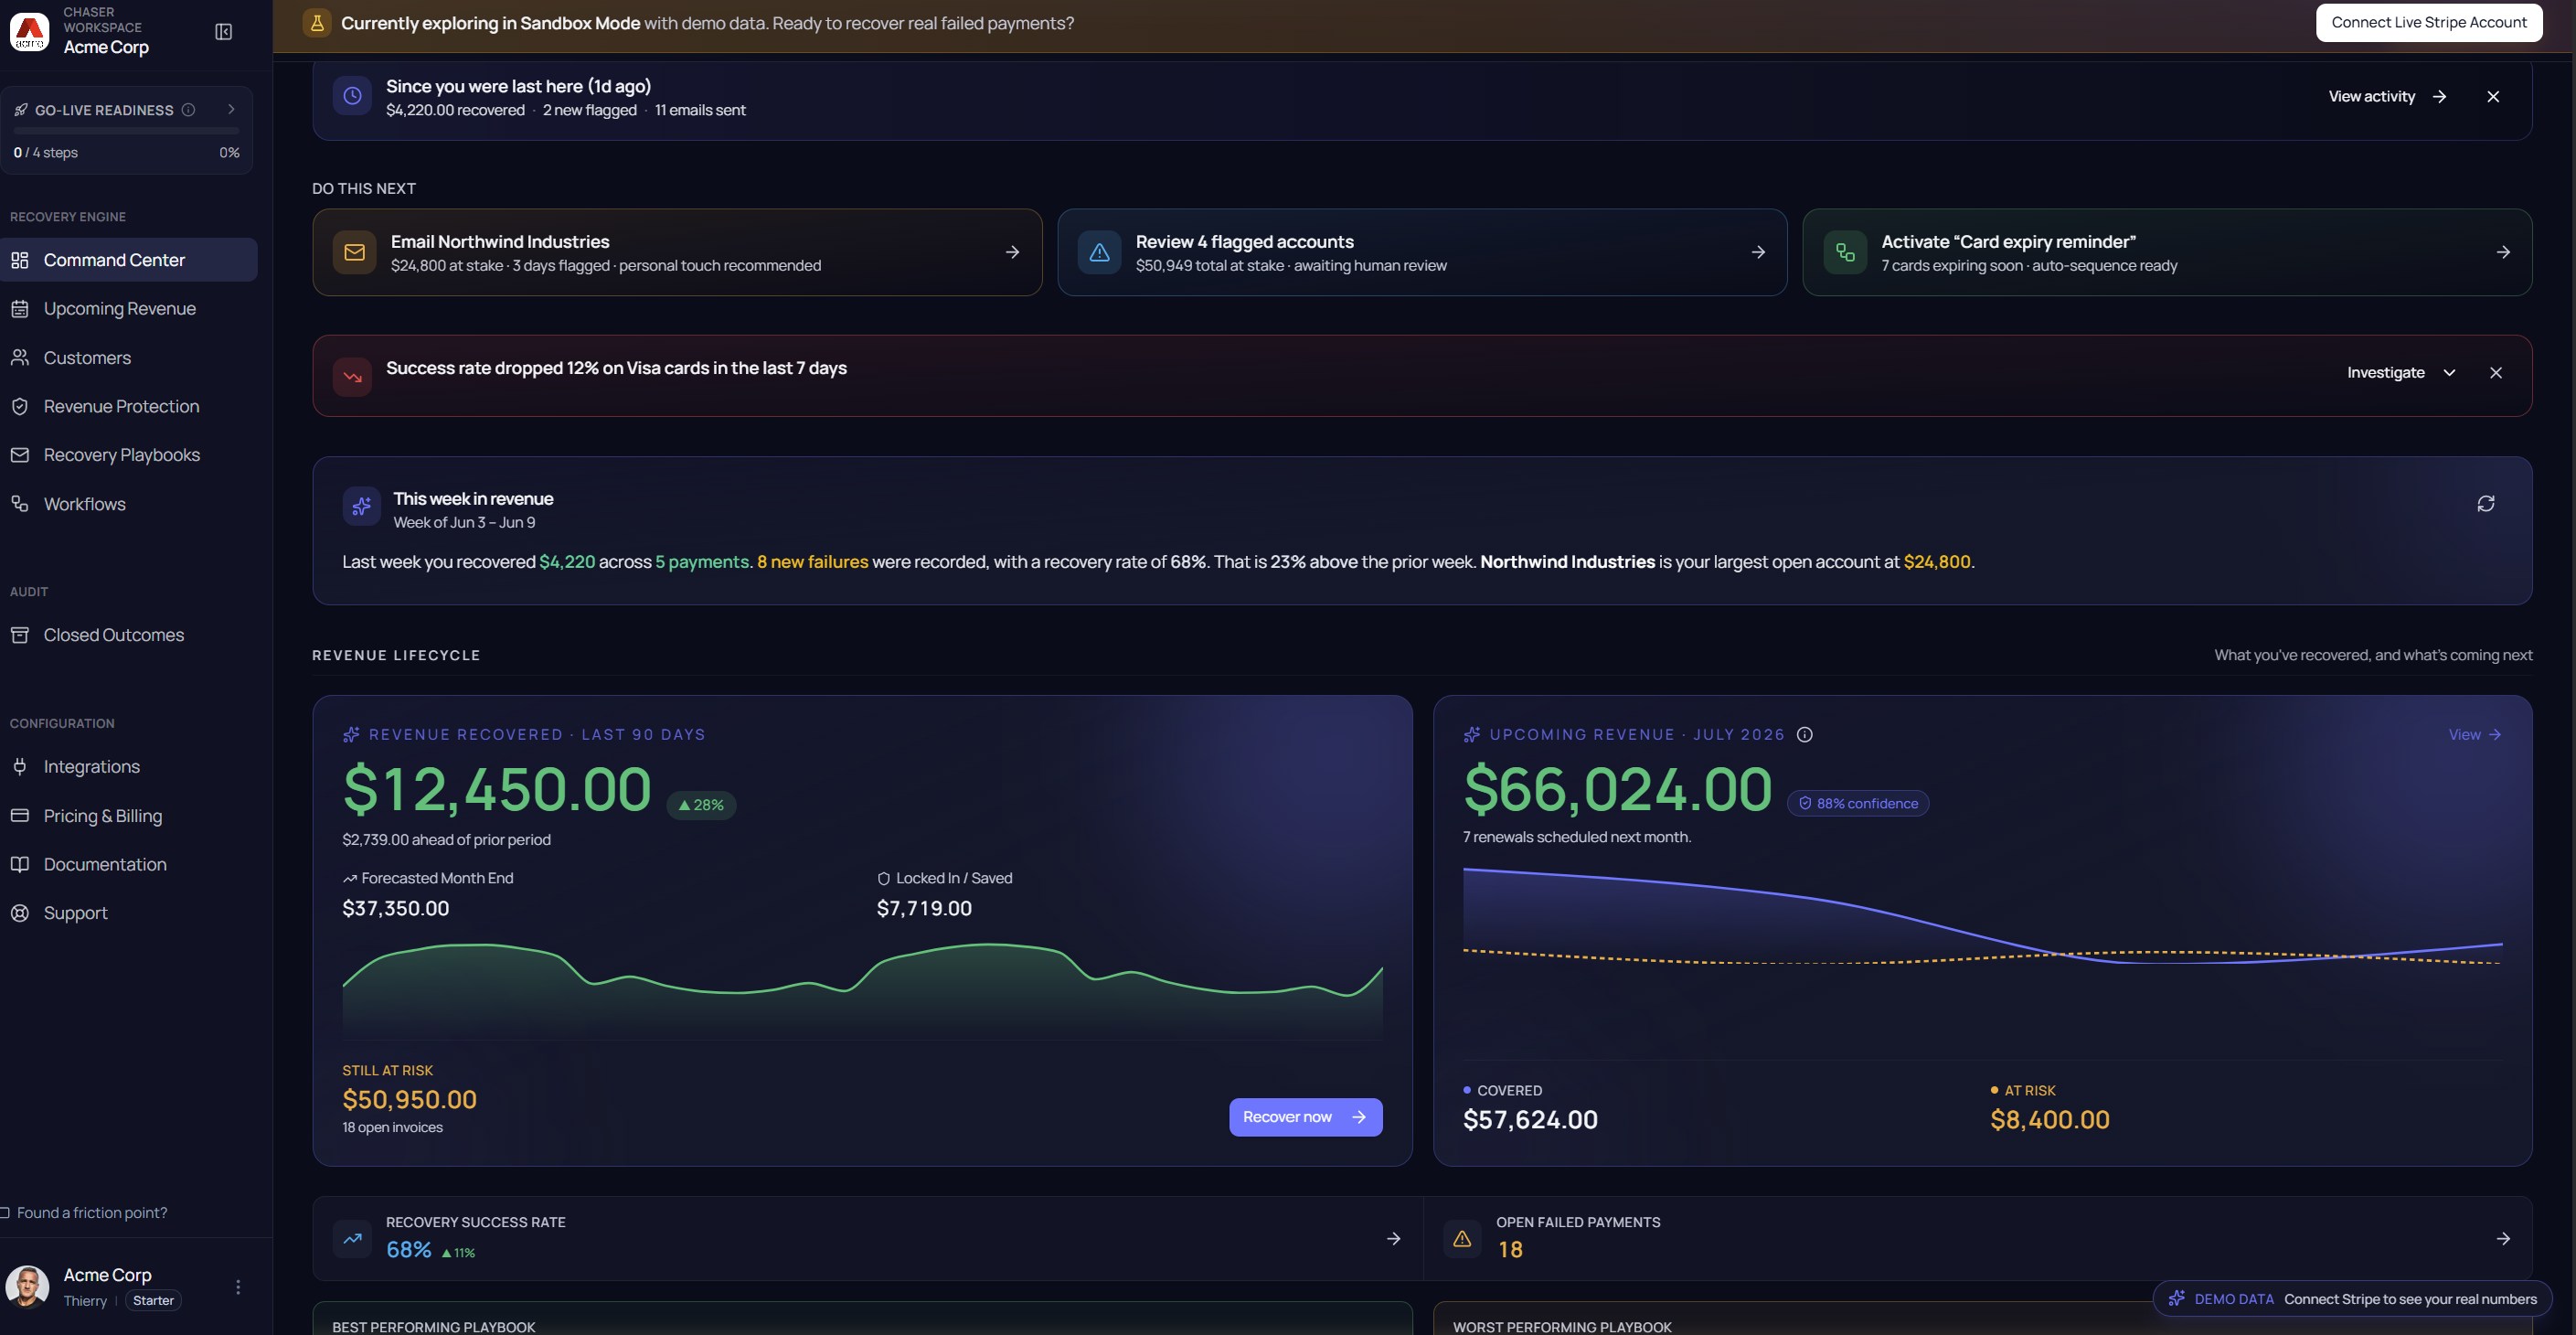This screenshot has height=1335, width=2576.
Task: Click the Recover now button
Action: [1305, 1117]
